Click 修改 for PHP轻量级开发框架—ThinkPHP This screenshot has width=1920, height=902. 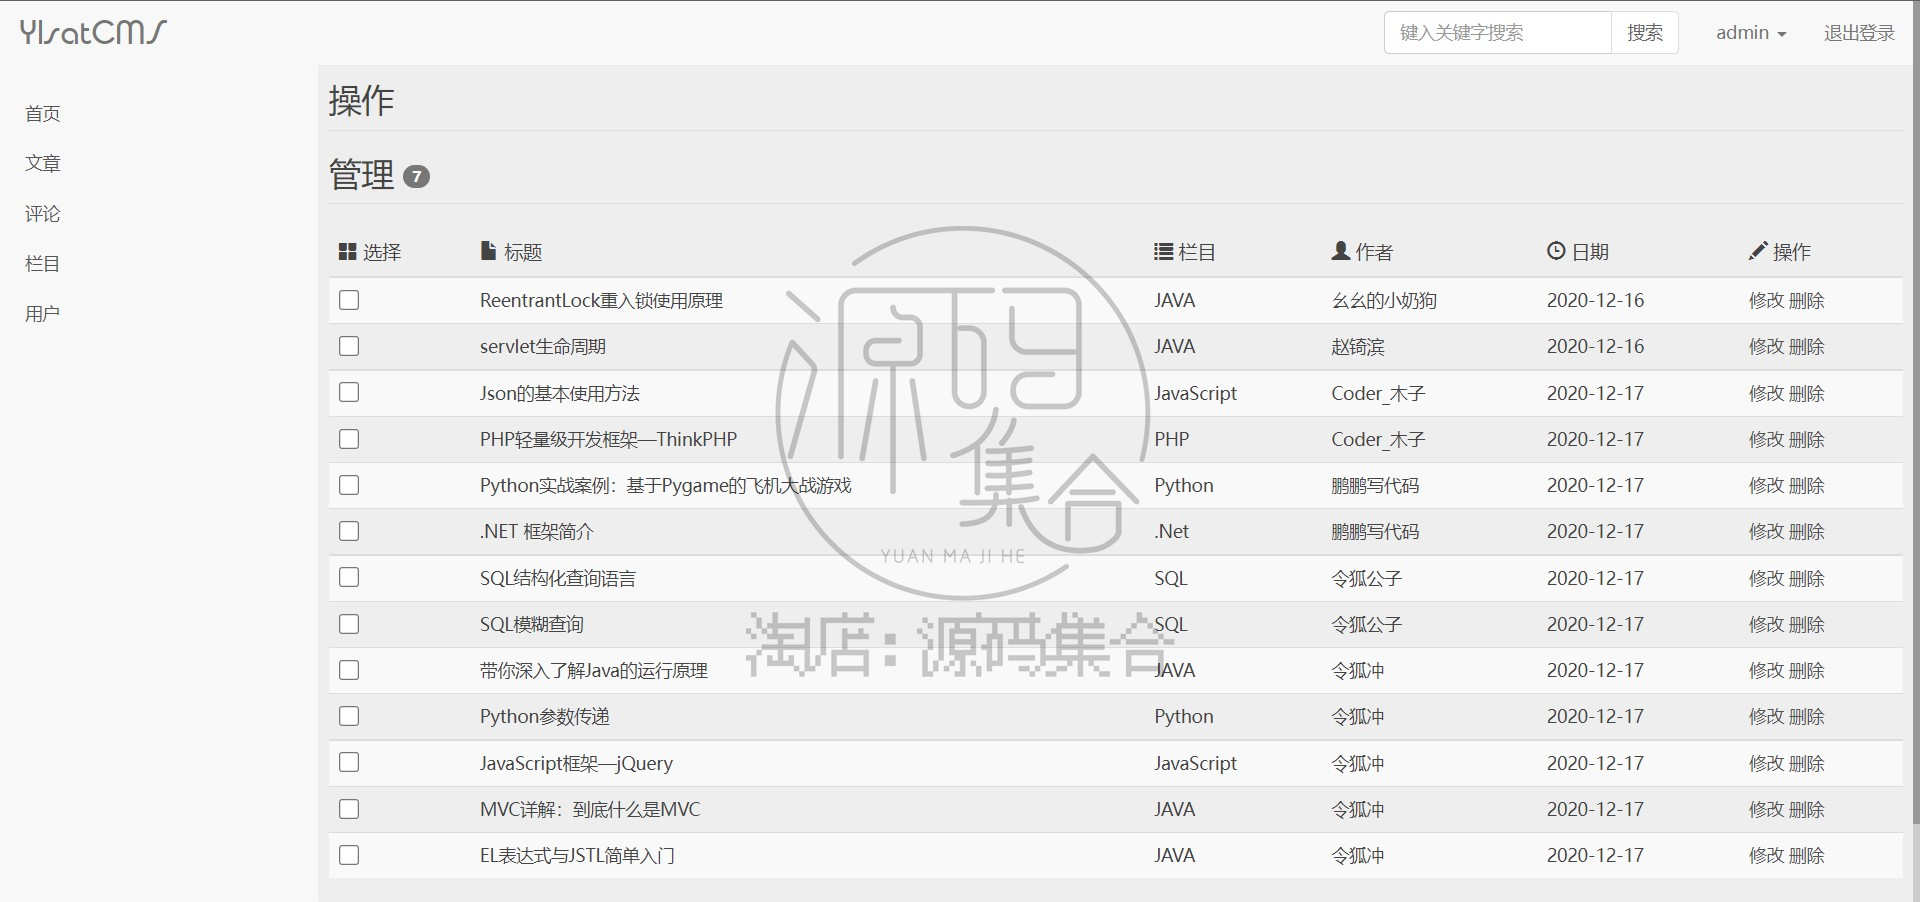(x=1766, y=440)
